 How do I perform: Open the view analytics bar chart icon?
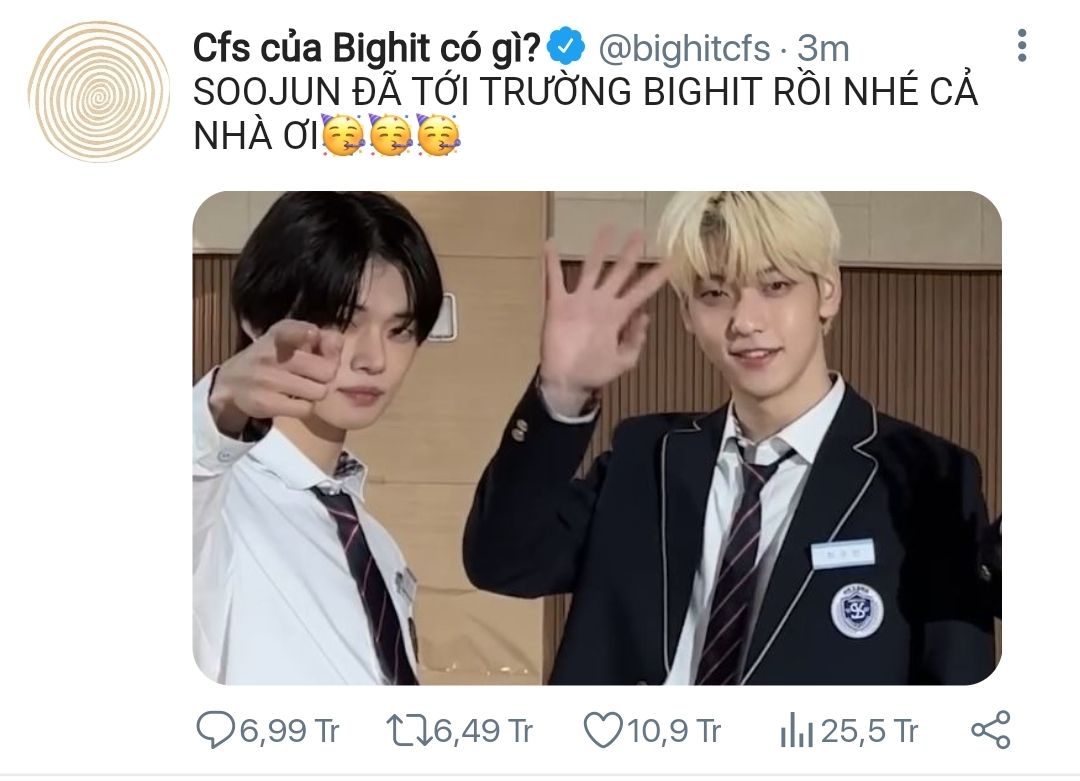coord(796,730)
